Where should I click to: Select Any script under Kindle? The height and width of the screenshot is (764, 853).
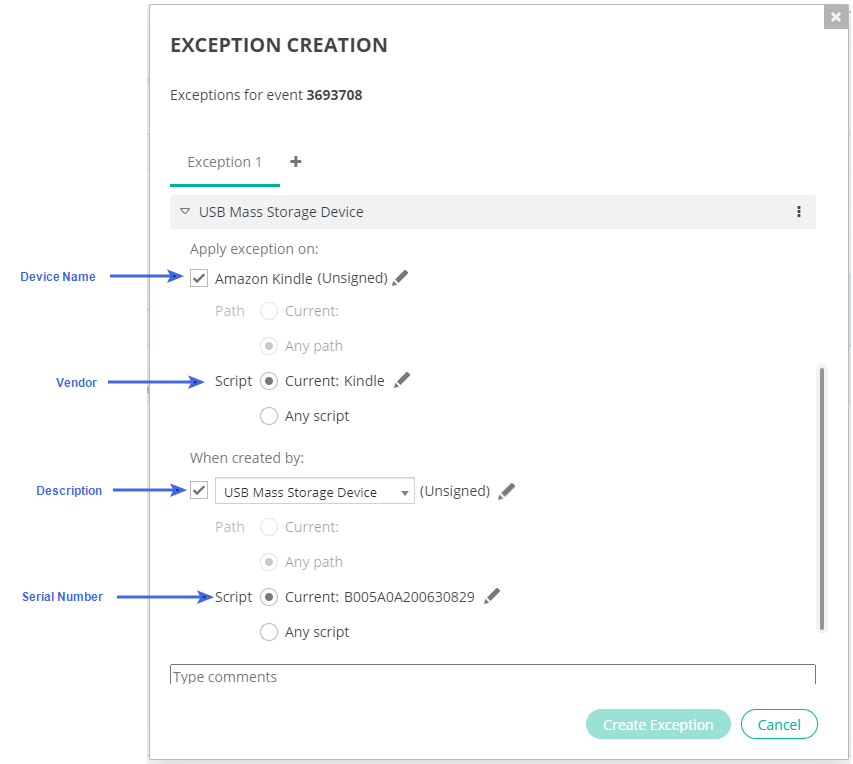(x=268, y=416)
